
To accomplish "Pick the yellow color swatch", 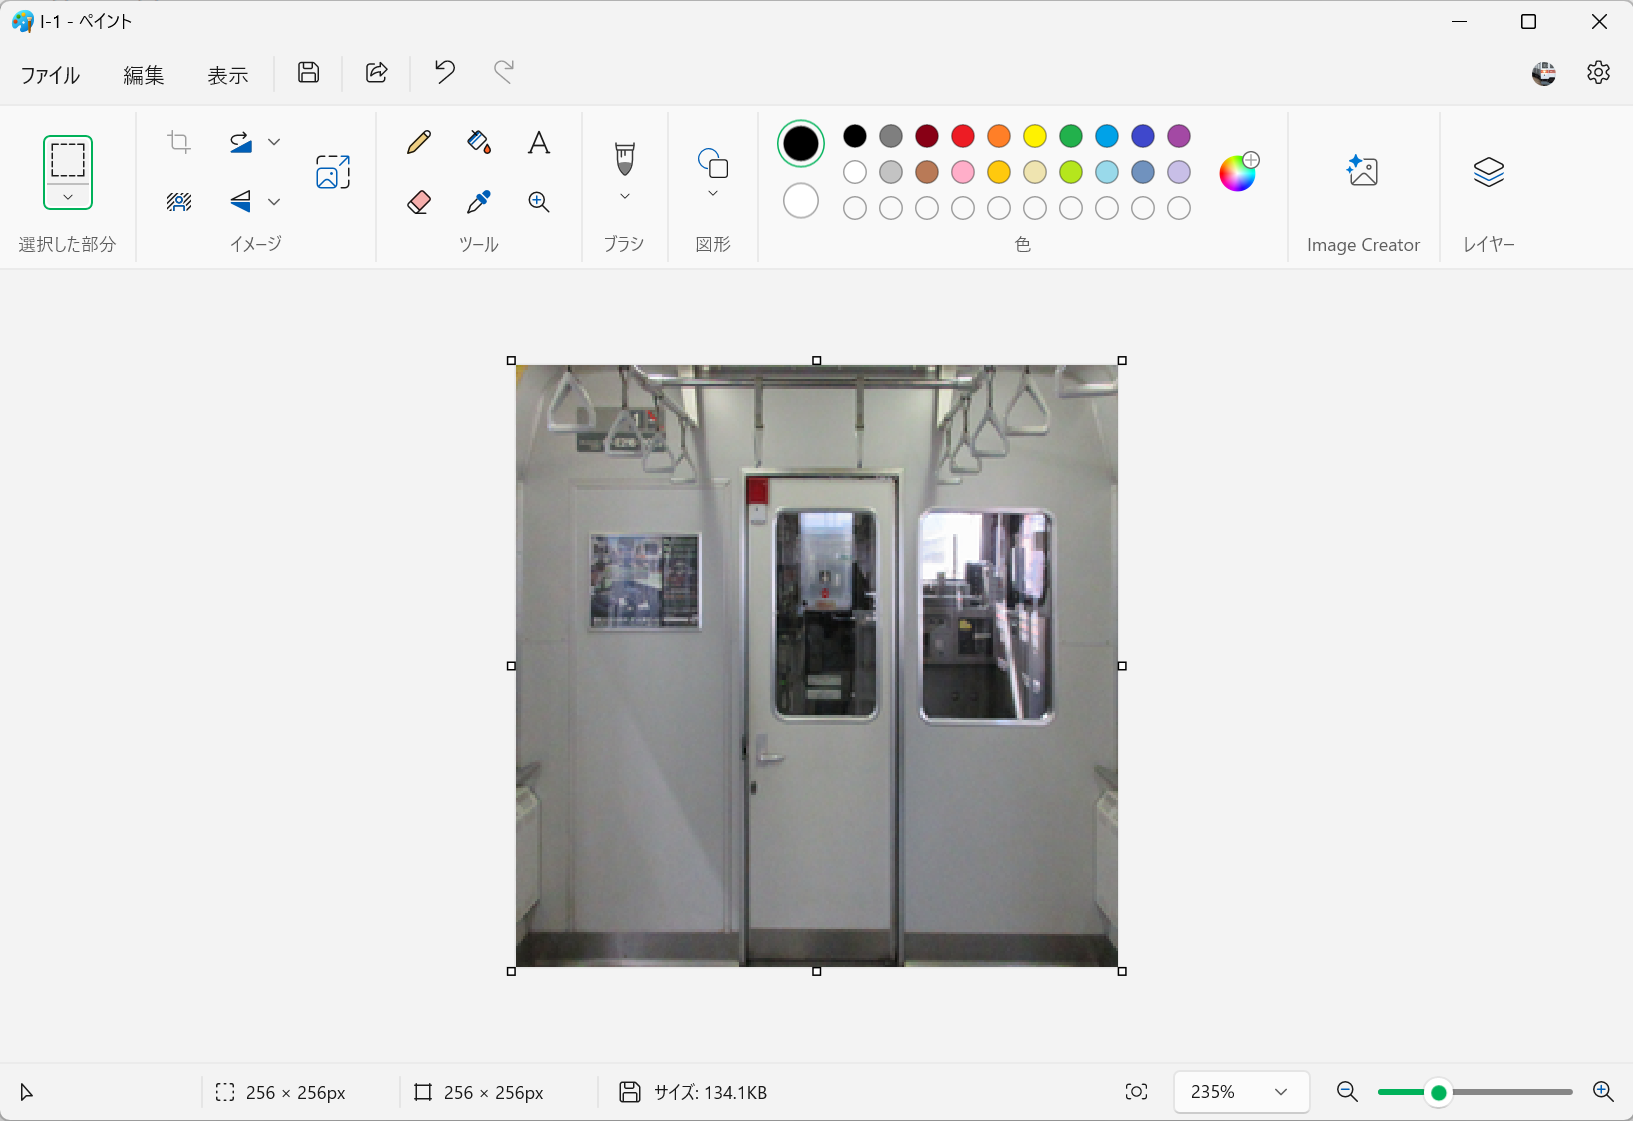I will [x=1035, y=136].
